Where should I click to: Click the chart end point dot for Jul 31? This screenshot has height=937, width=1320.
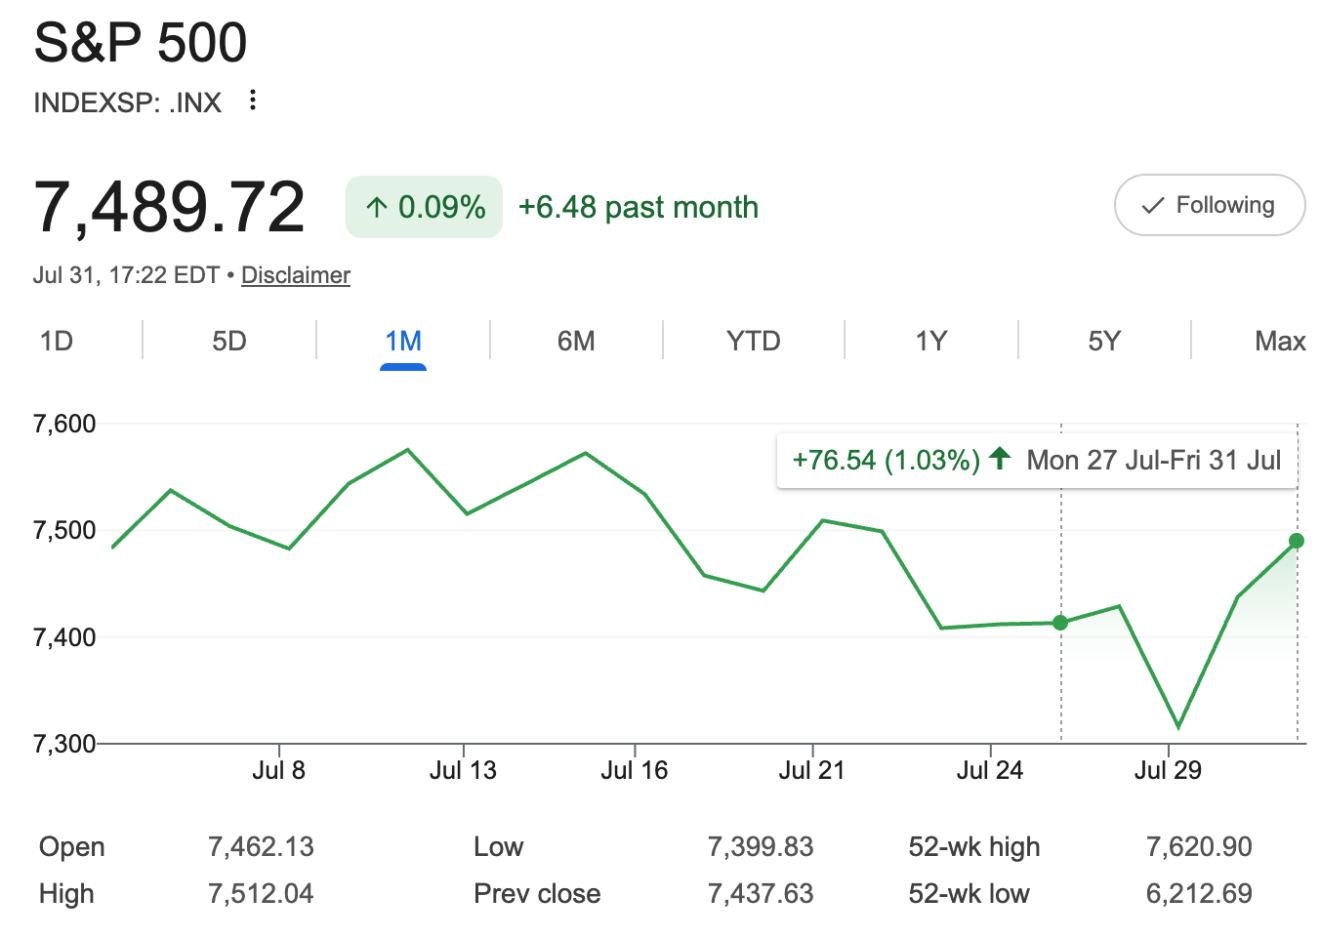1297,541
